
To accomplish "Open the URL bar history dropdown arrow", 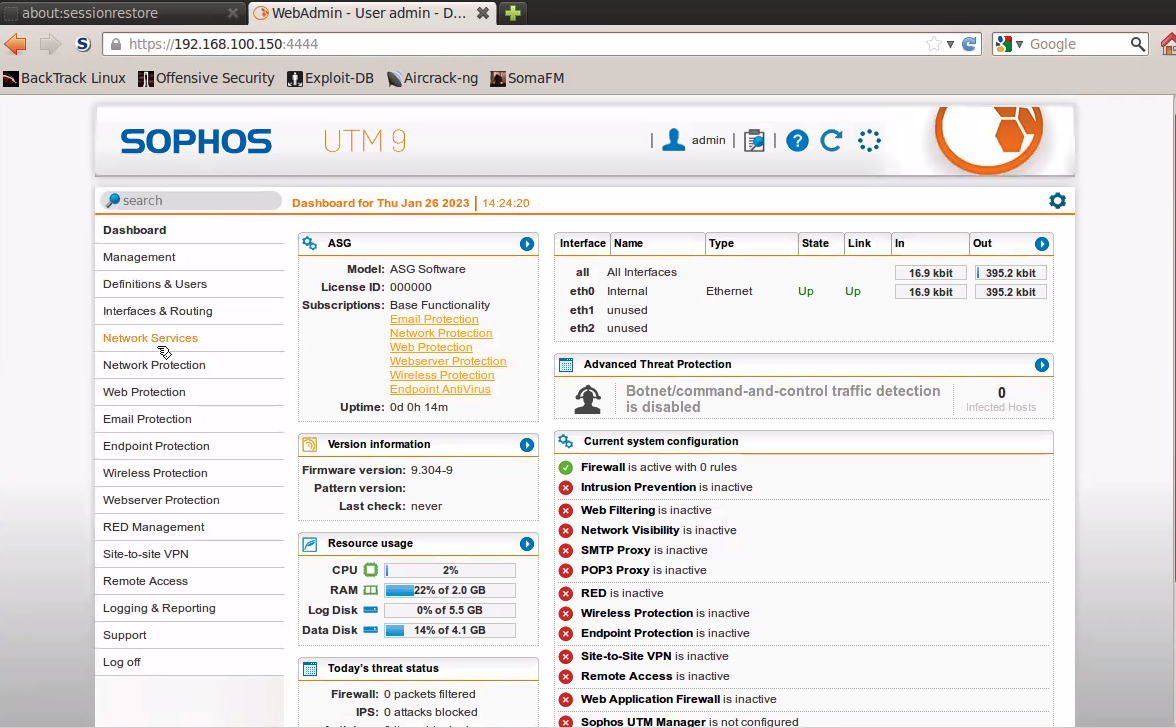I will pos(950,44).
